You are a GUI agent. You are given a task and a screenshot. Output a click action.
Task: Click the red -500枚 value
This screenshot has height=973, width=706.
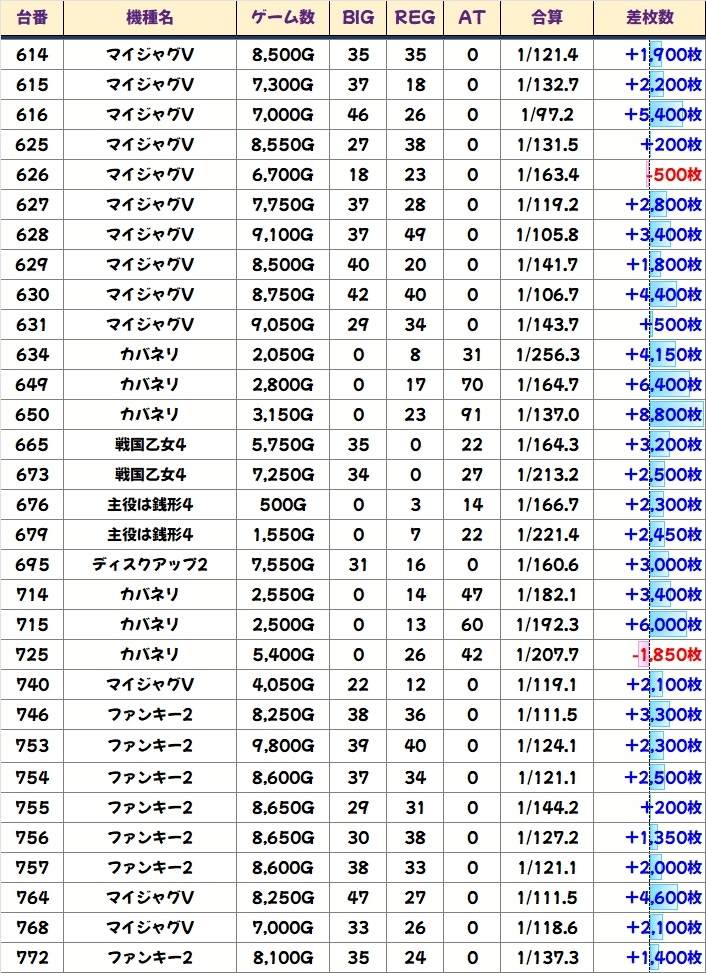coord(673,175)
